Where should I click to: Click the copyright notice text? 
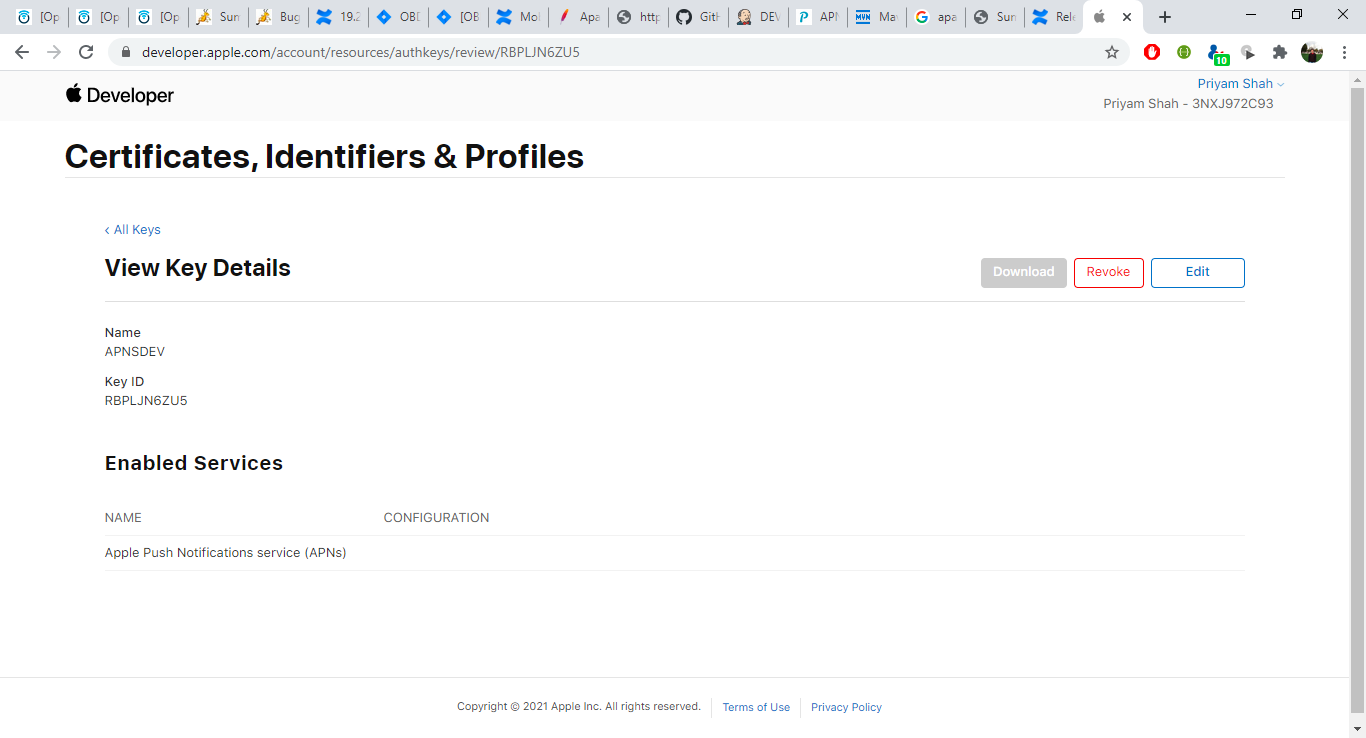(x=579, y=706)
